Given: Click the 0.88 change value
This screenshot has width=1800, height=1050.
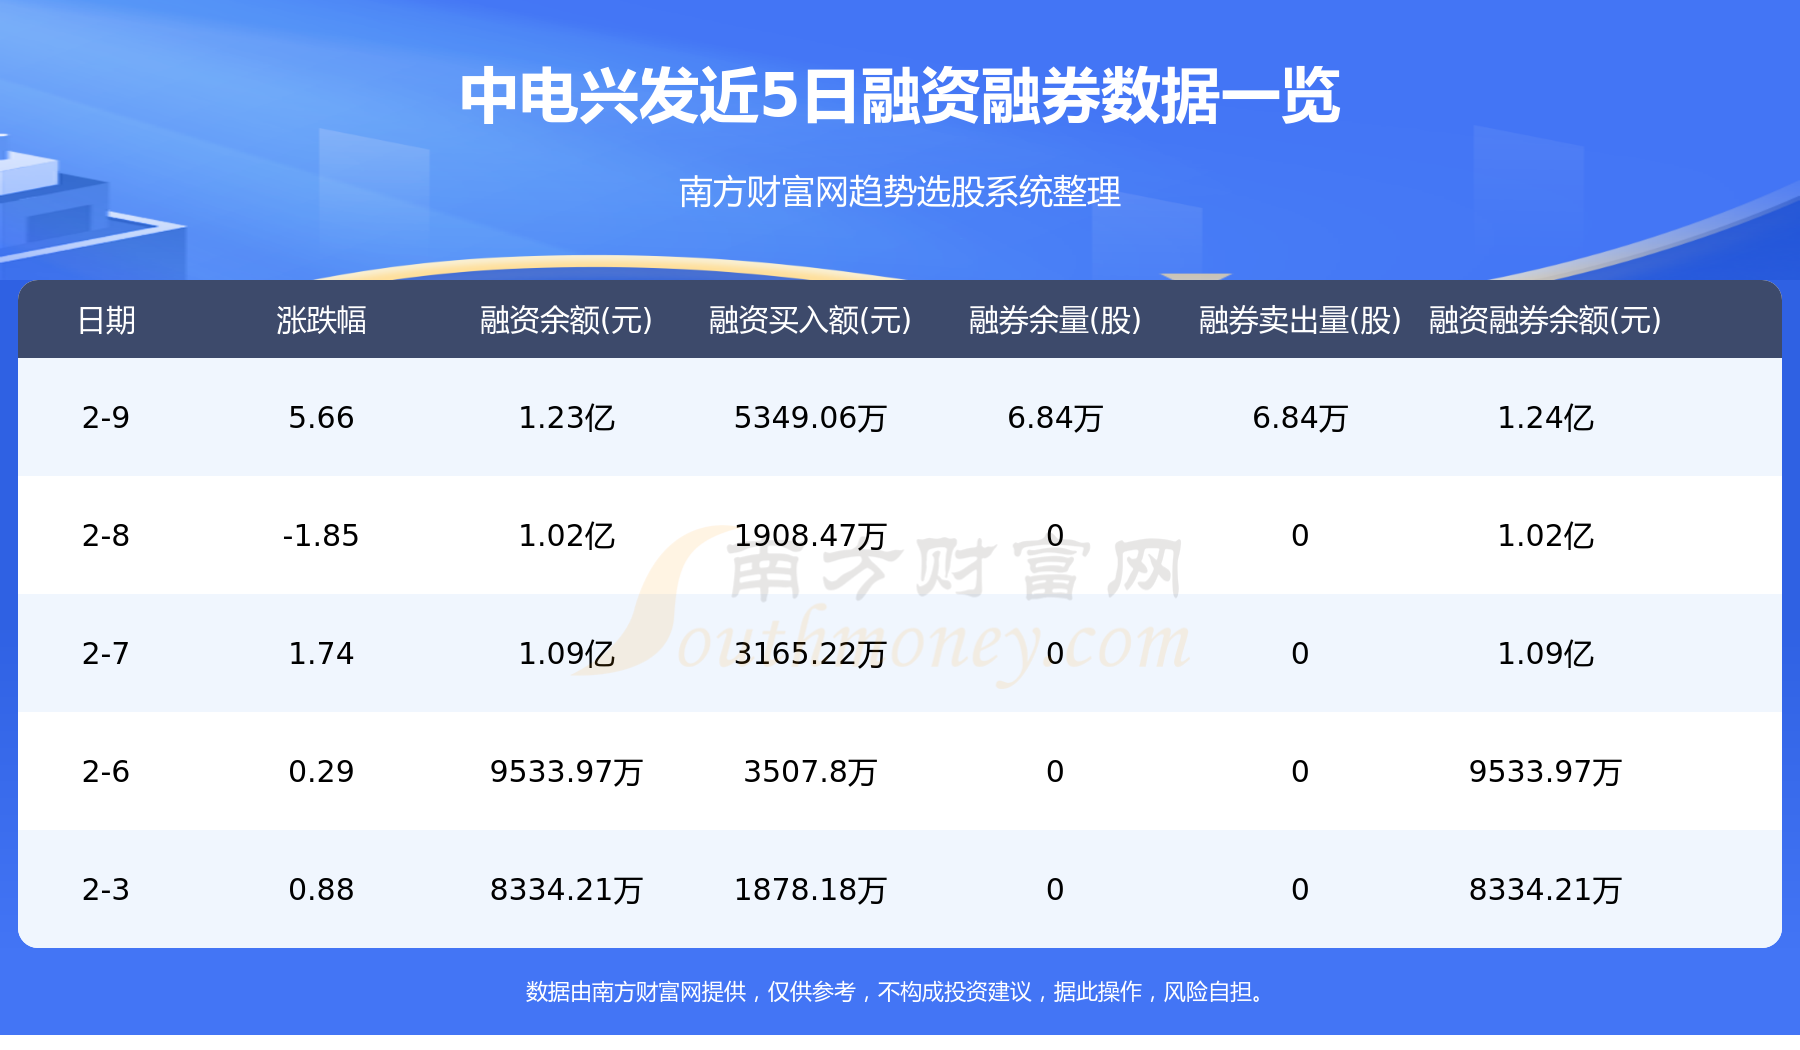Looking at the screenshot, I should (x=321, y=889).
